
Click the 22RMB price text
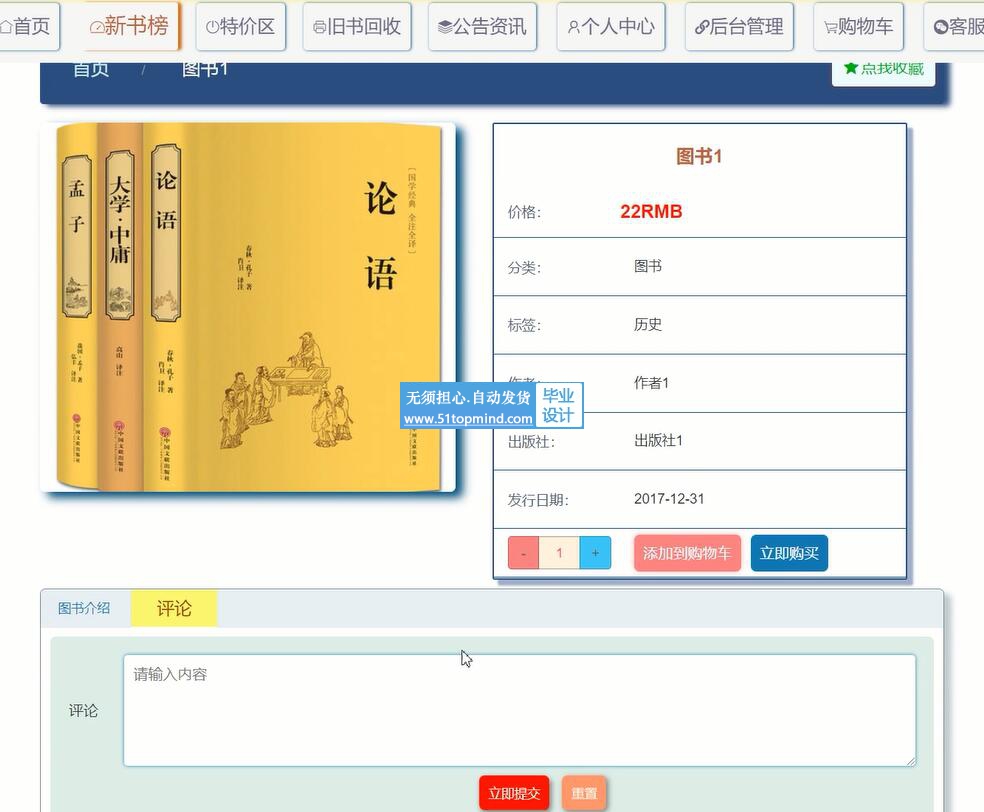pyautogui.click(x=651, y=211)
